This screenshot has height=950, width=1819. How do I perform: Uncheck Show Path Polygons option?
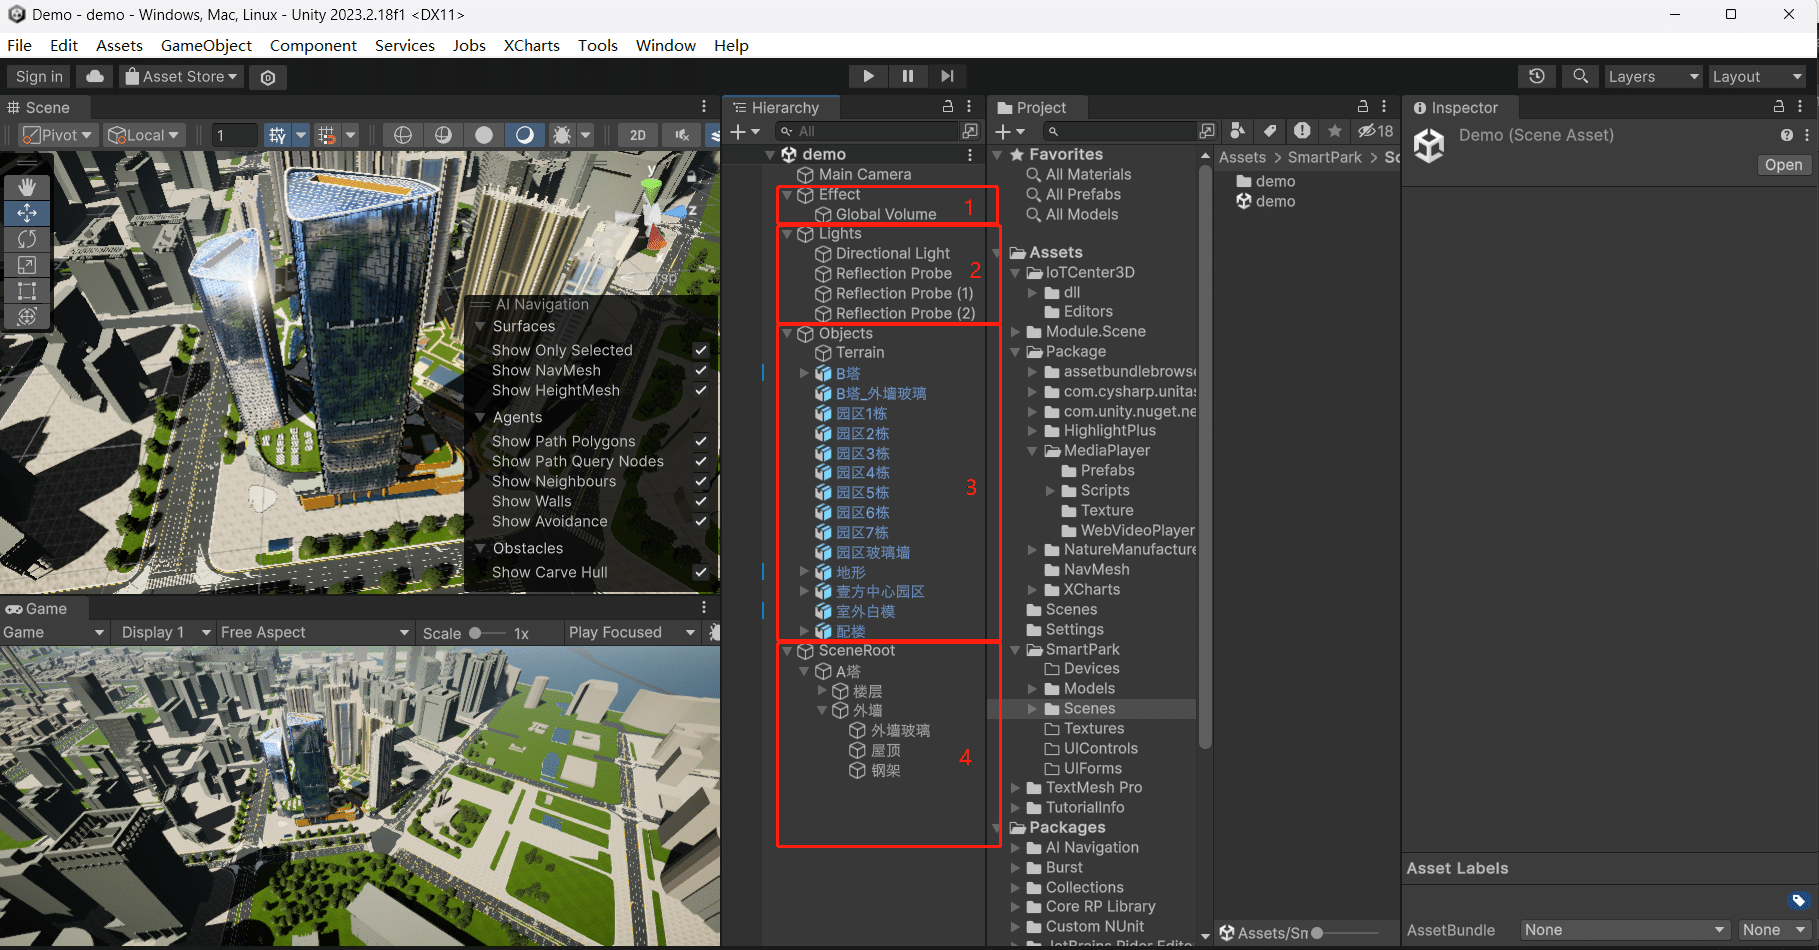701,441
